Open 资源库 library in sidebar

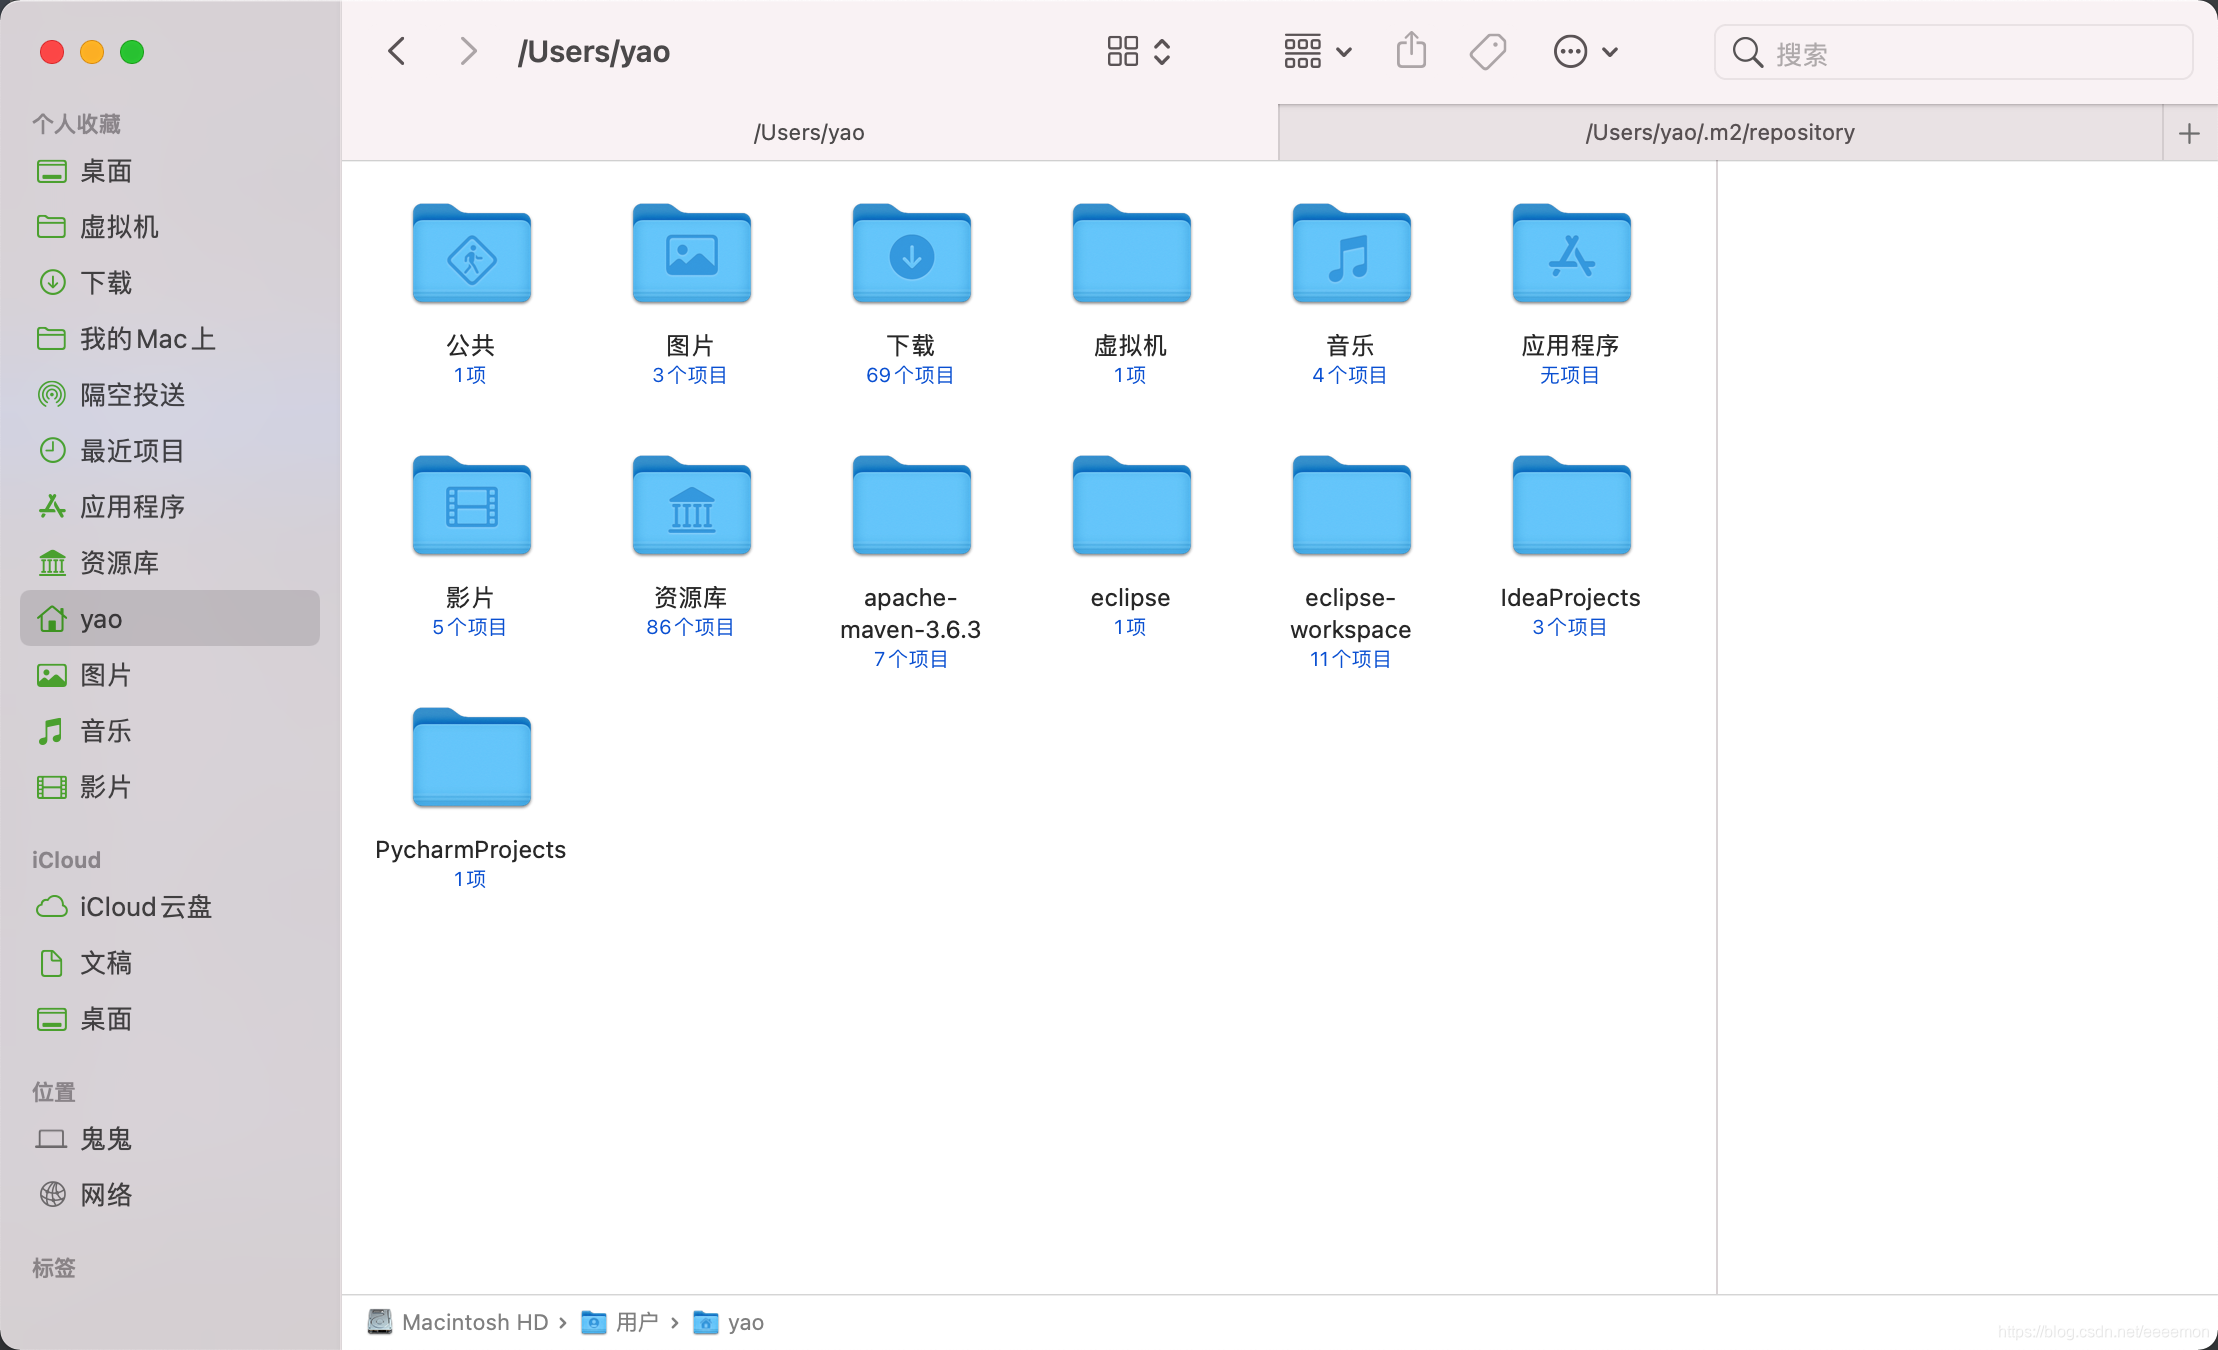118,563
